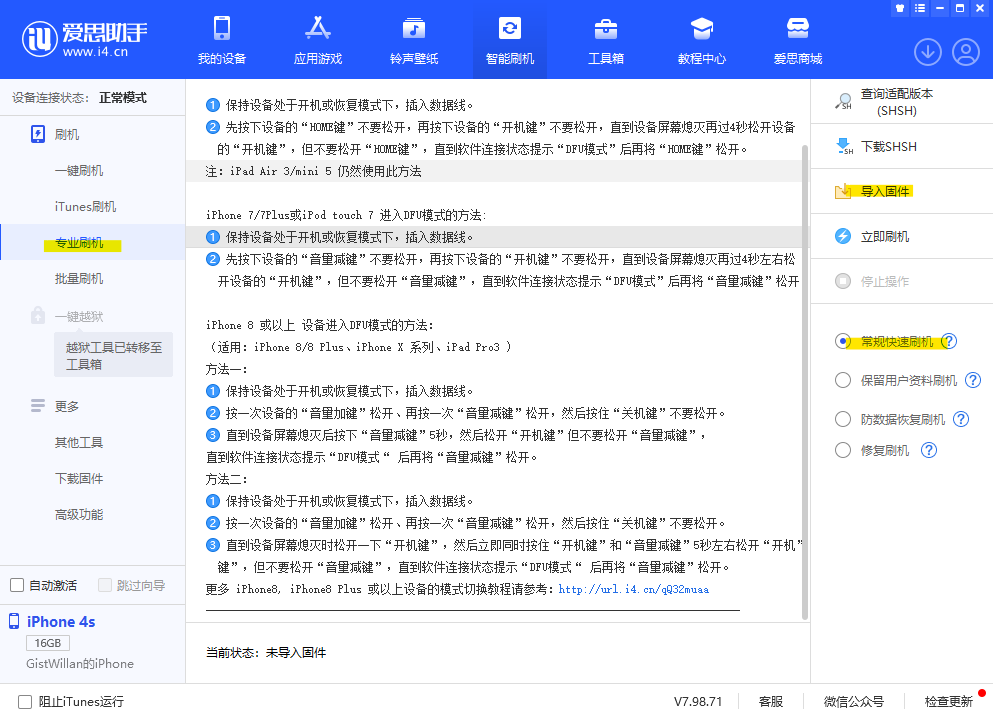Open the url.i4.cn tutorial link
Viewport: 993px width, 716px height.
point(633,589)
